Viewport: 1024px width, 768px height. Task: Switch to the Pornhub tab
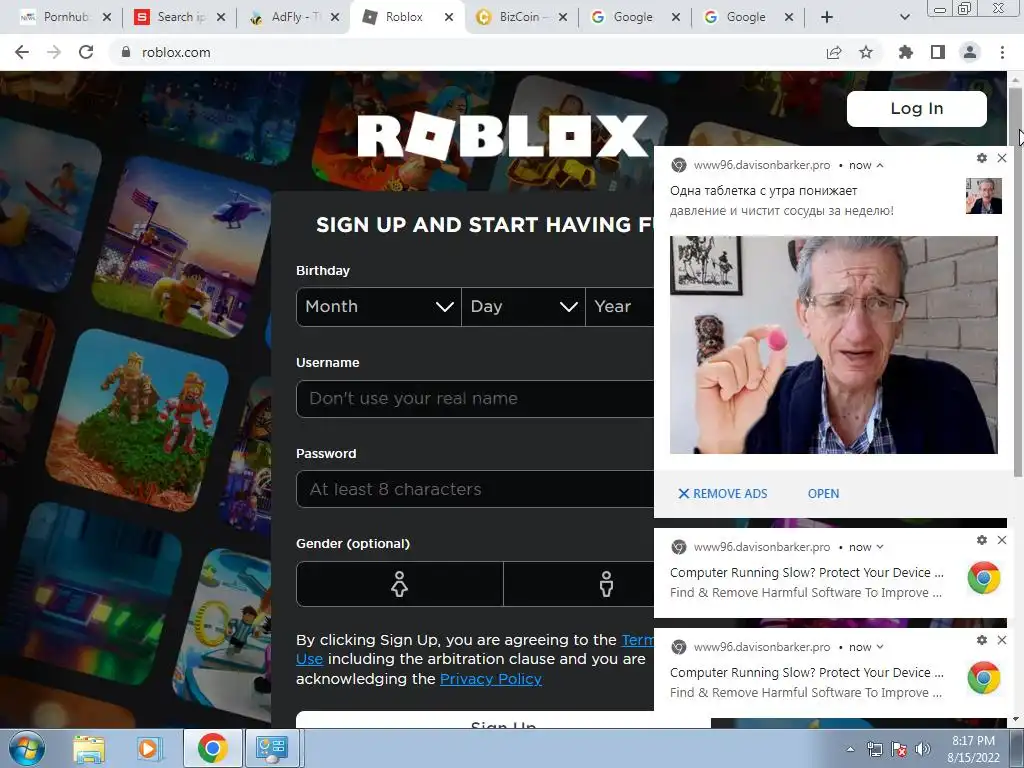pos(65,17)
